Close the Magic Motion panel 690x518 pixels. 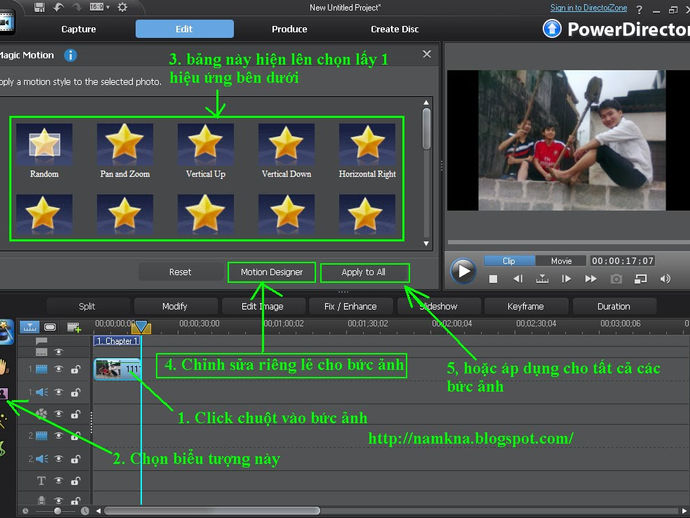pyautogui.click(x=426, y=54)
